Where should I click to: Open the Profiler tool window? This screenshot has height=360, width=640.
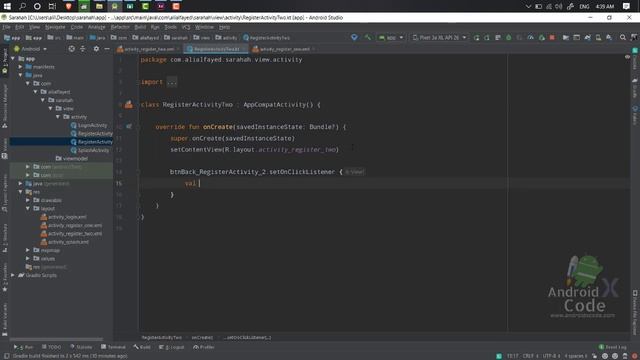tap(204, 347)
